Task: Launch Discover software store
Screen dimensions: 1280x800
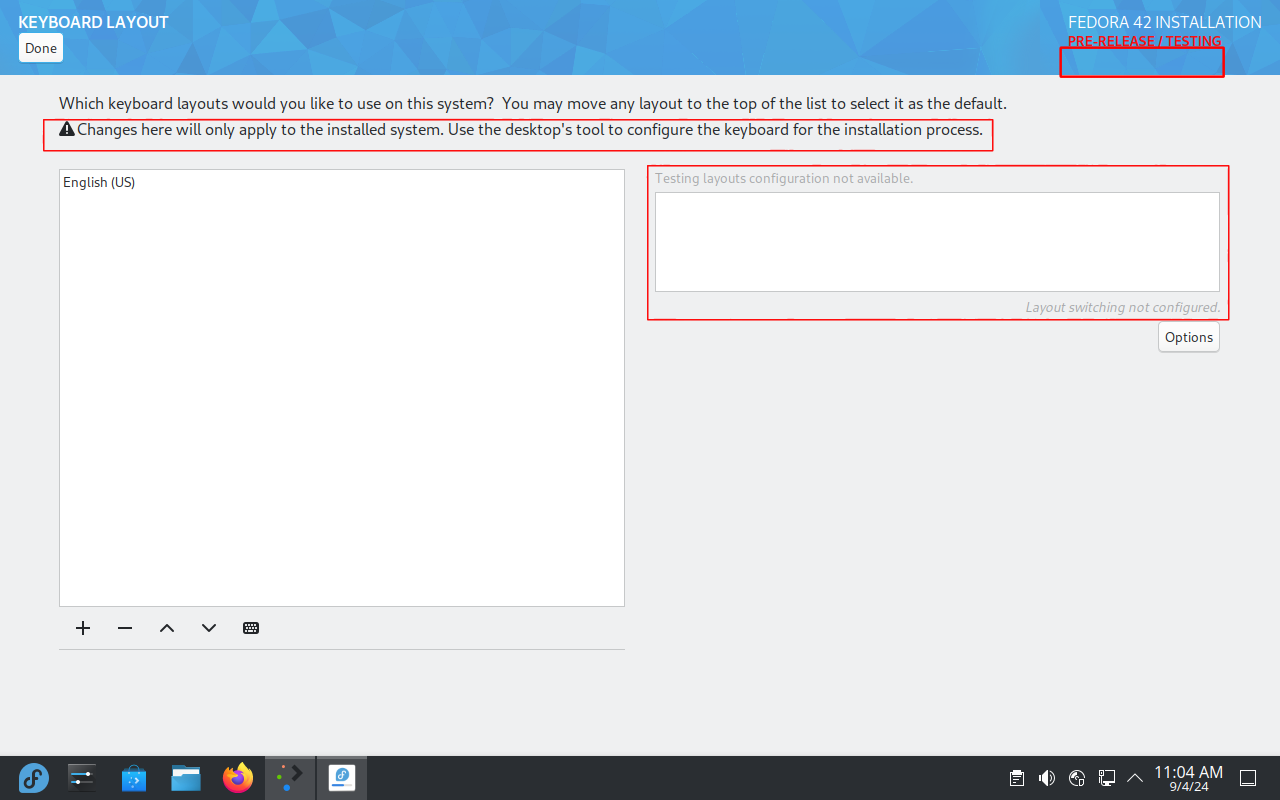Action: coord(134,778)
